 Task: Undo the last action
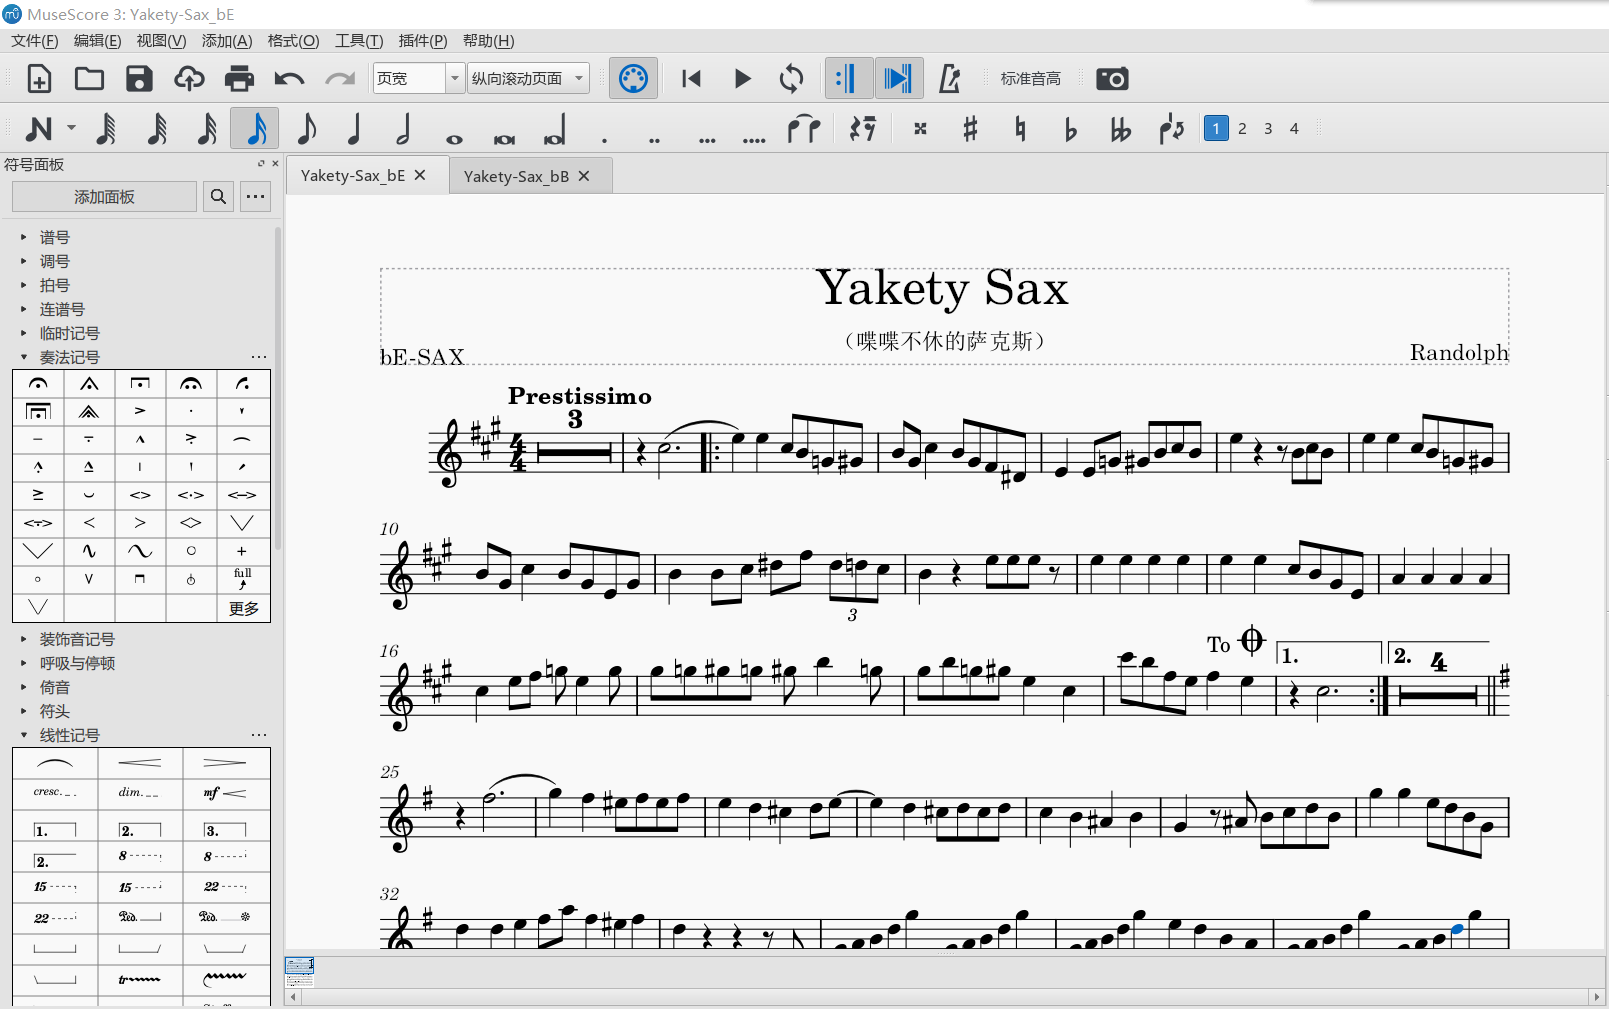click(x=289, y=79)
